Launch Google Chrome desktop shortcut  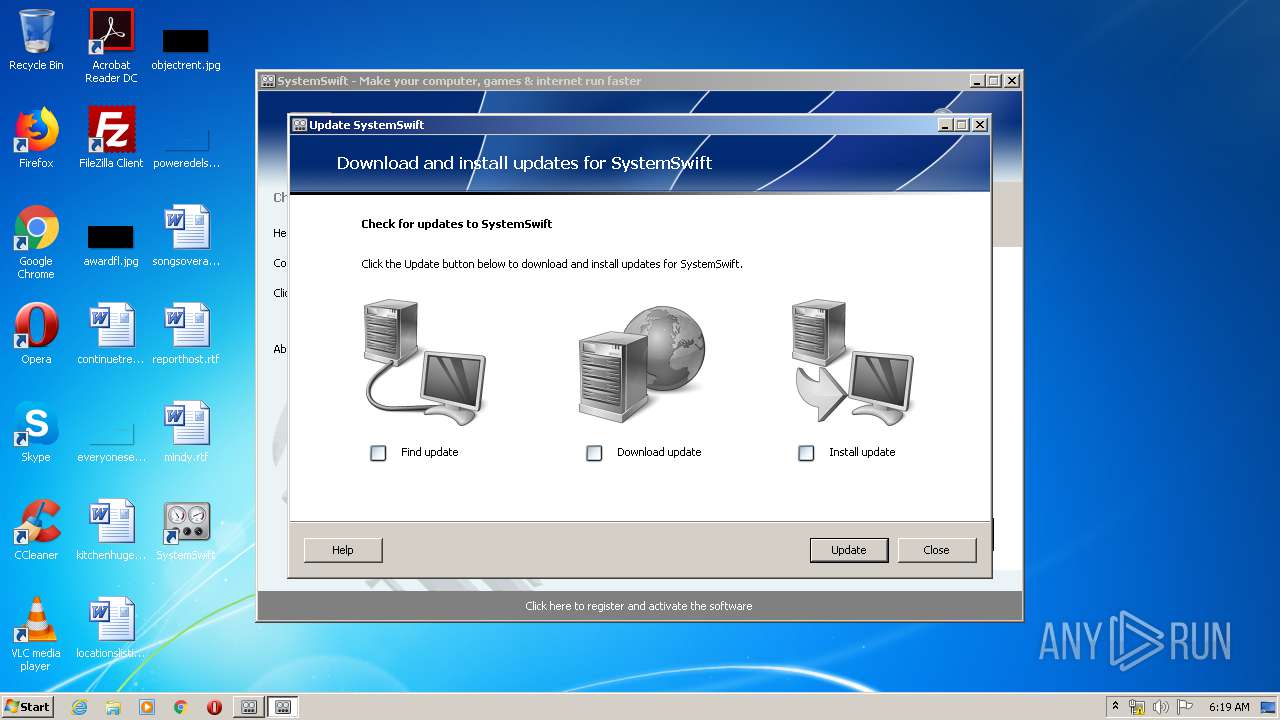tap(36, 242)
